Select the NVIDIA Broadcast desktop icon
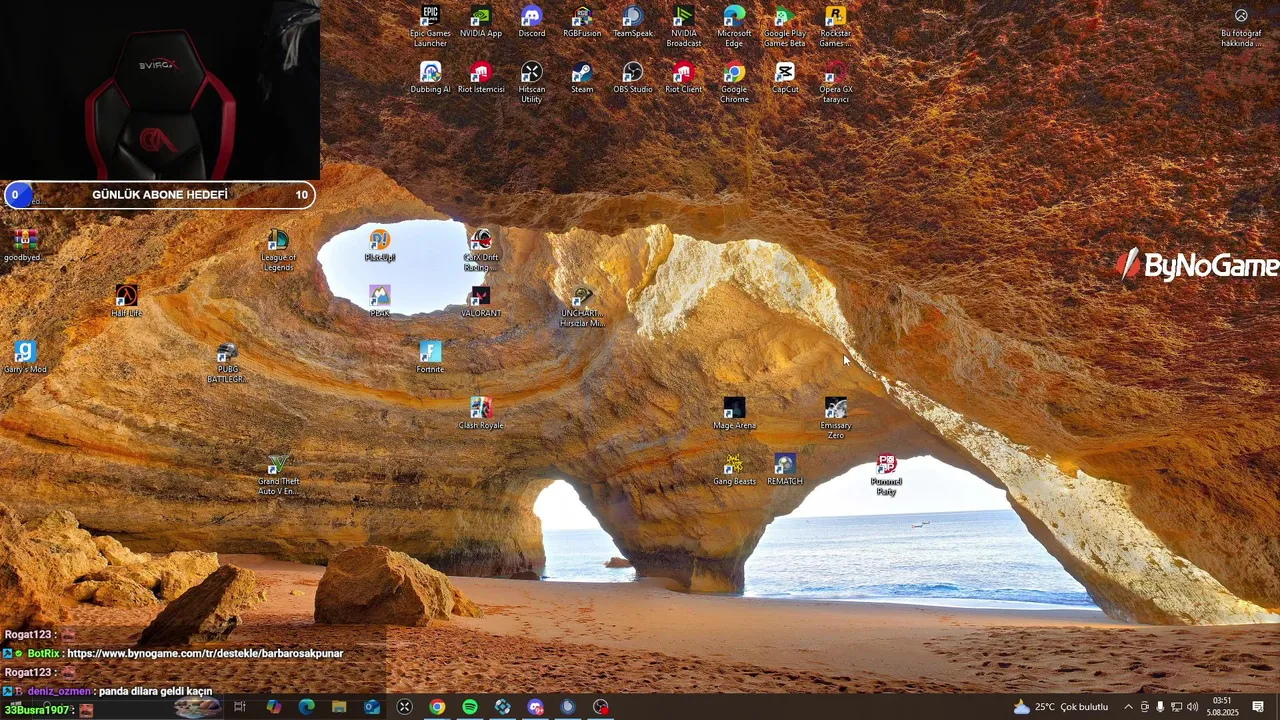 tap(684, 26)
